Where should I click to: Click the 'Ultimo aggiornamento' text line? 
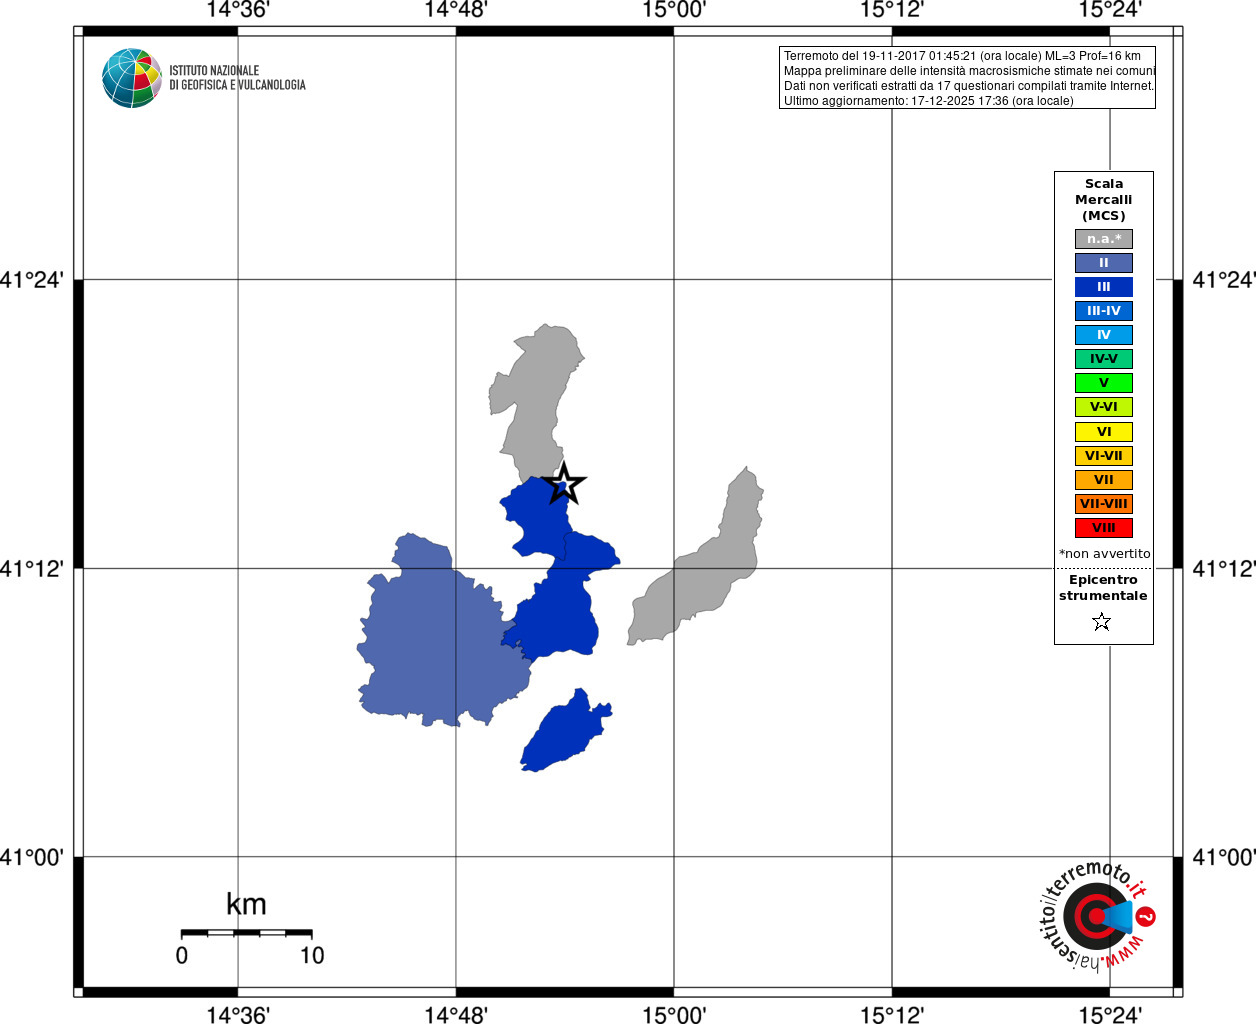(929, 101)
